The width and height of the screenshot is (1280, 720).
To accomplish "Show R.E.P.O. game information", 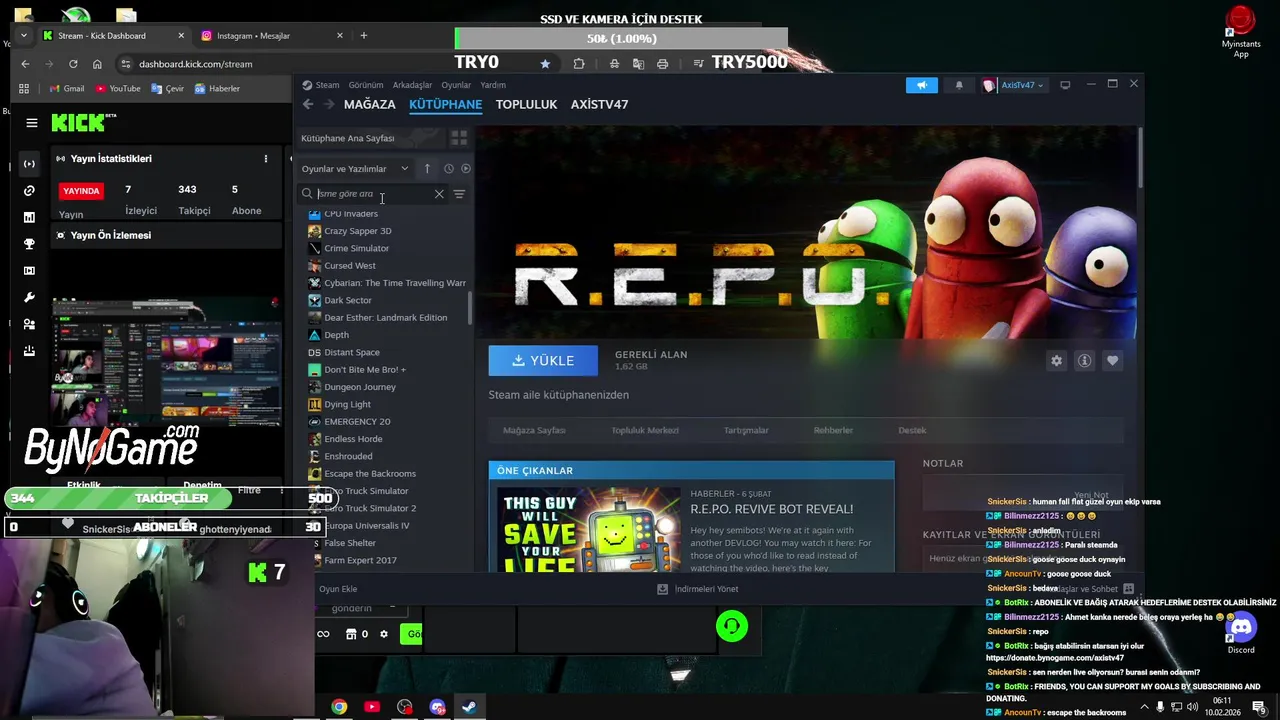I will (x=1084, y=361).
